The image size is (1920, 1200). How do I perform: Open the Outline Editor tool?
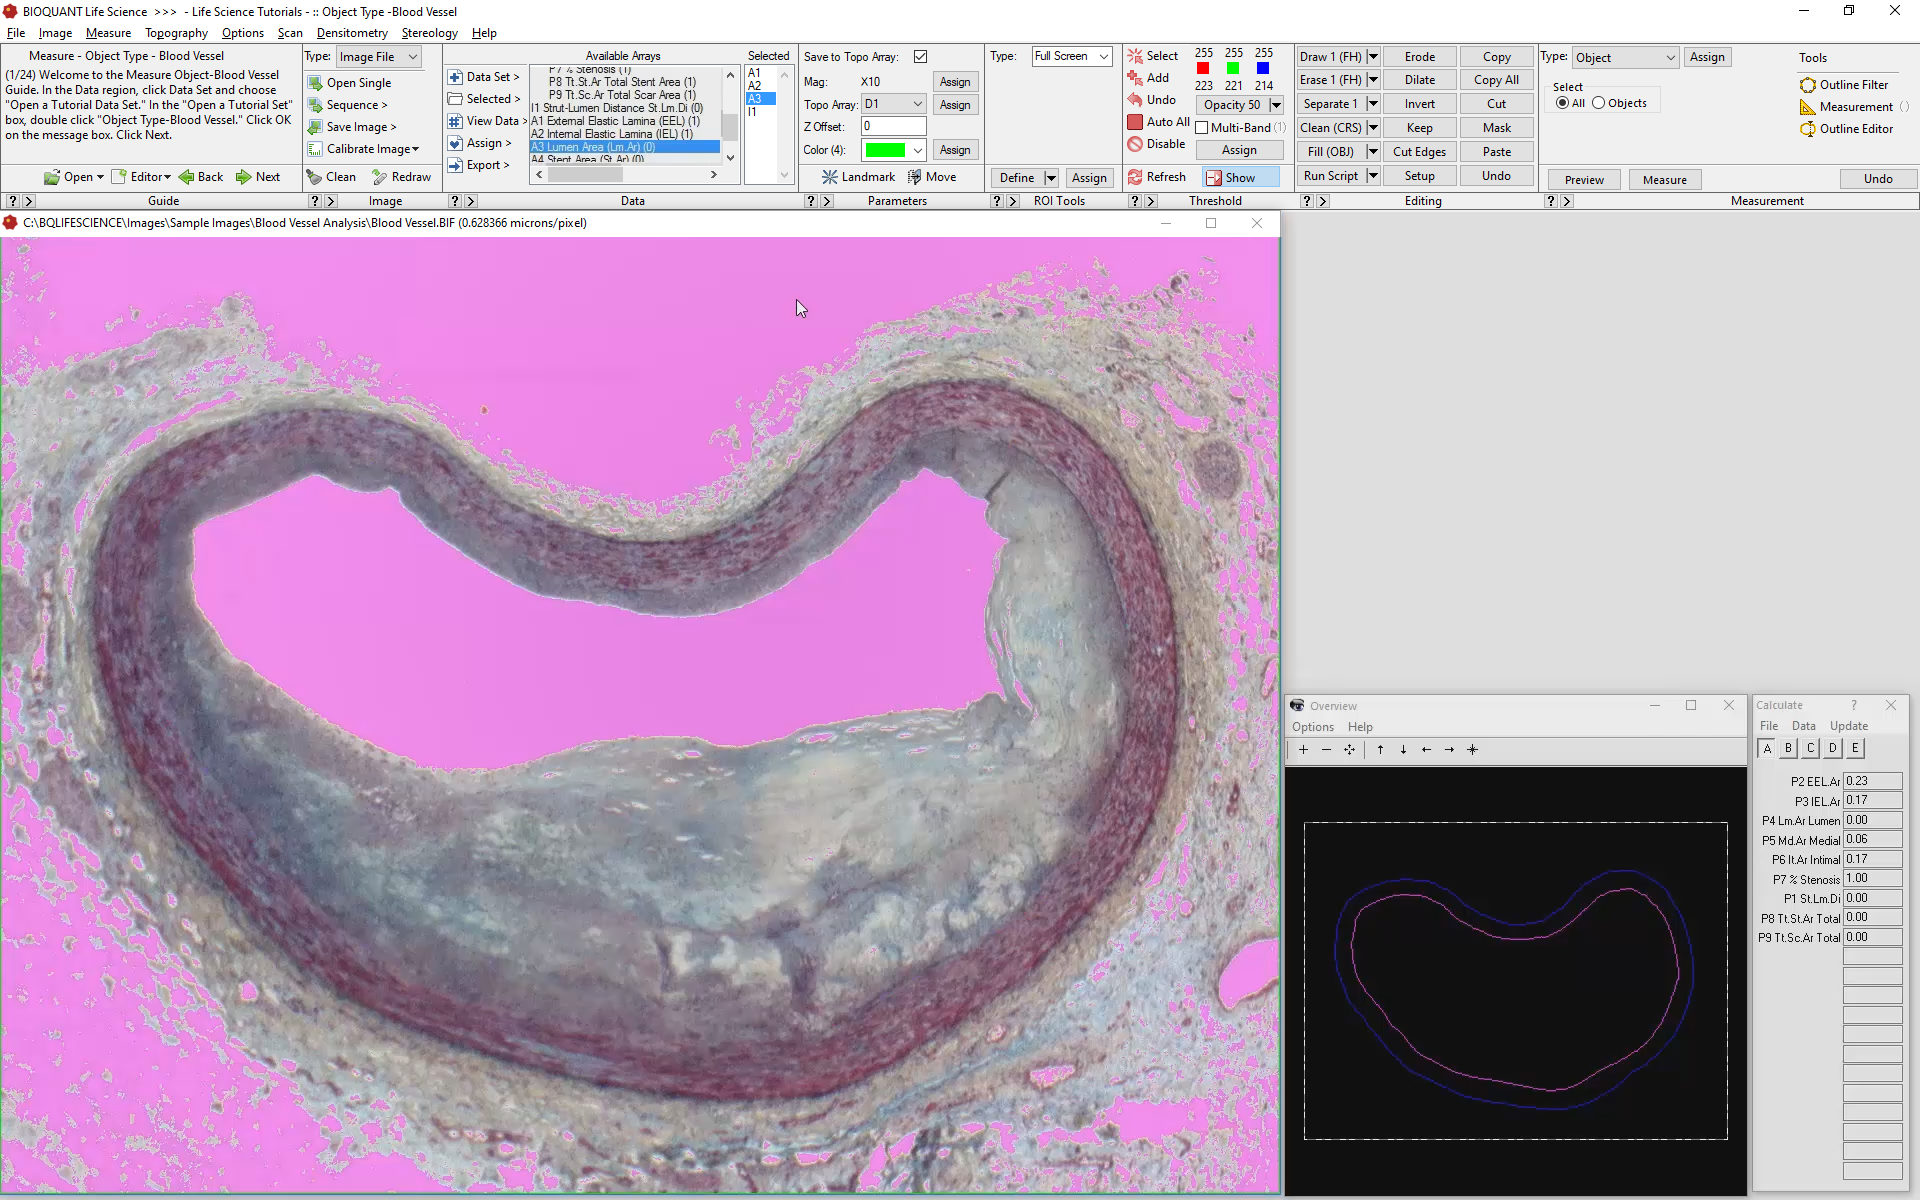coord(1846,129)
